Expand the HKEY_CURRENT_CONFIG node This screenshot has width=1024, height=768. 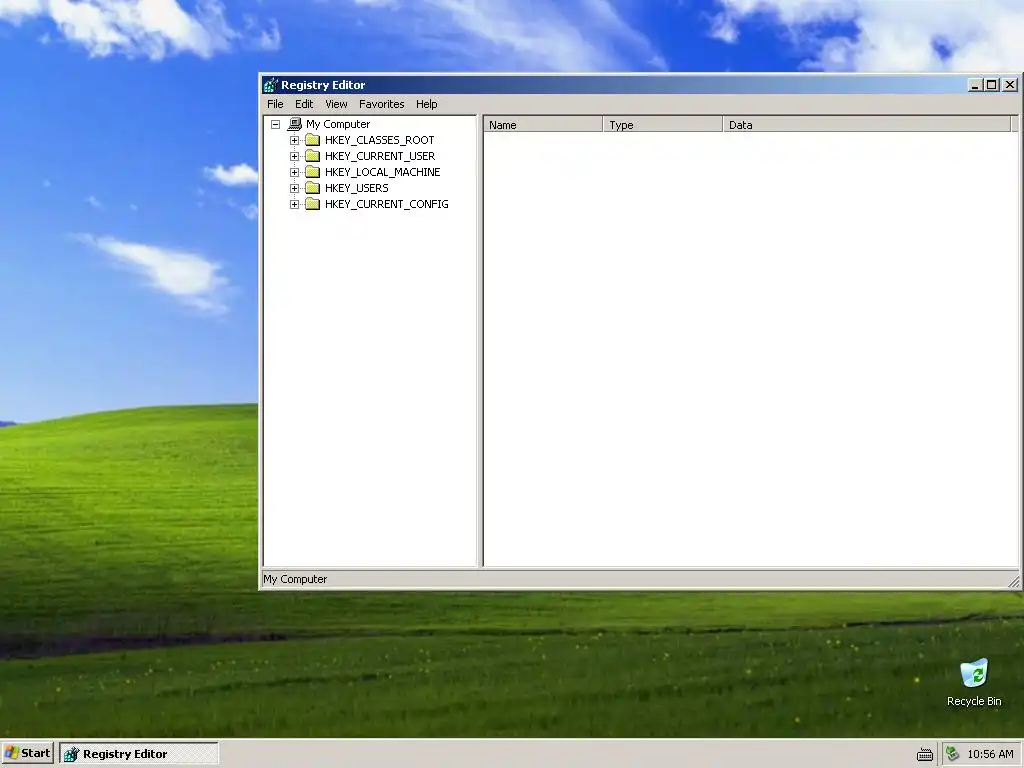tap(295, 204)
